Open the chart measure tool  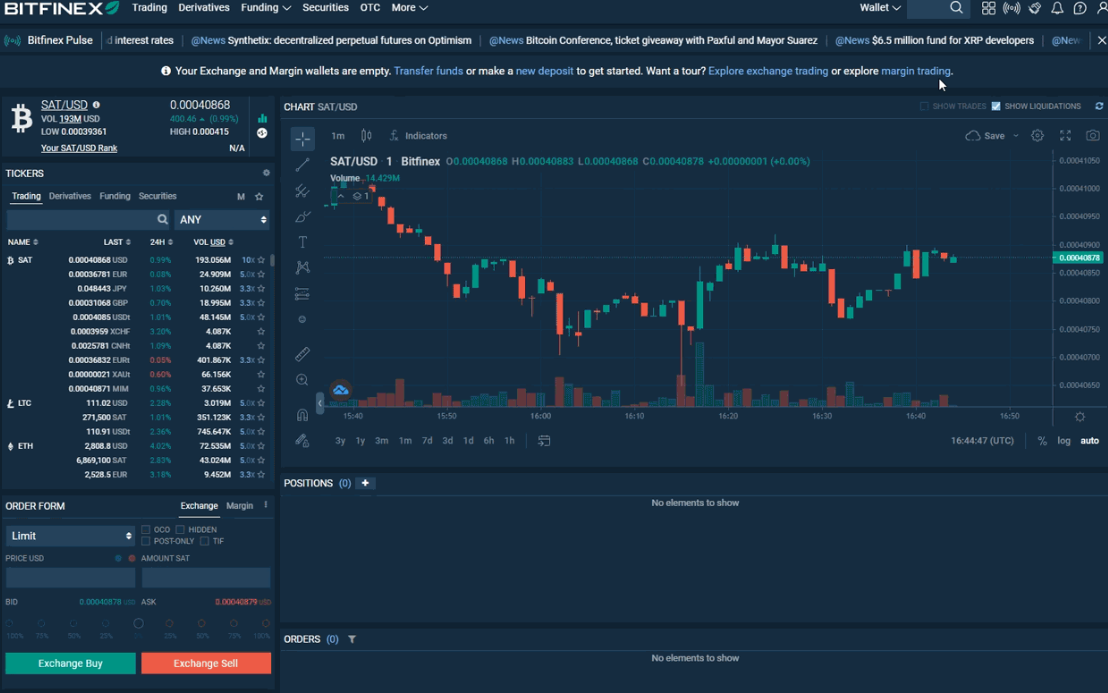click(x=302, y=352)
